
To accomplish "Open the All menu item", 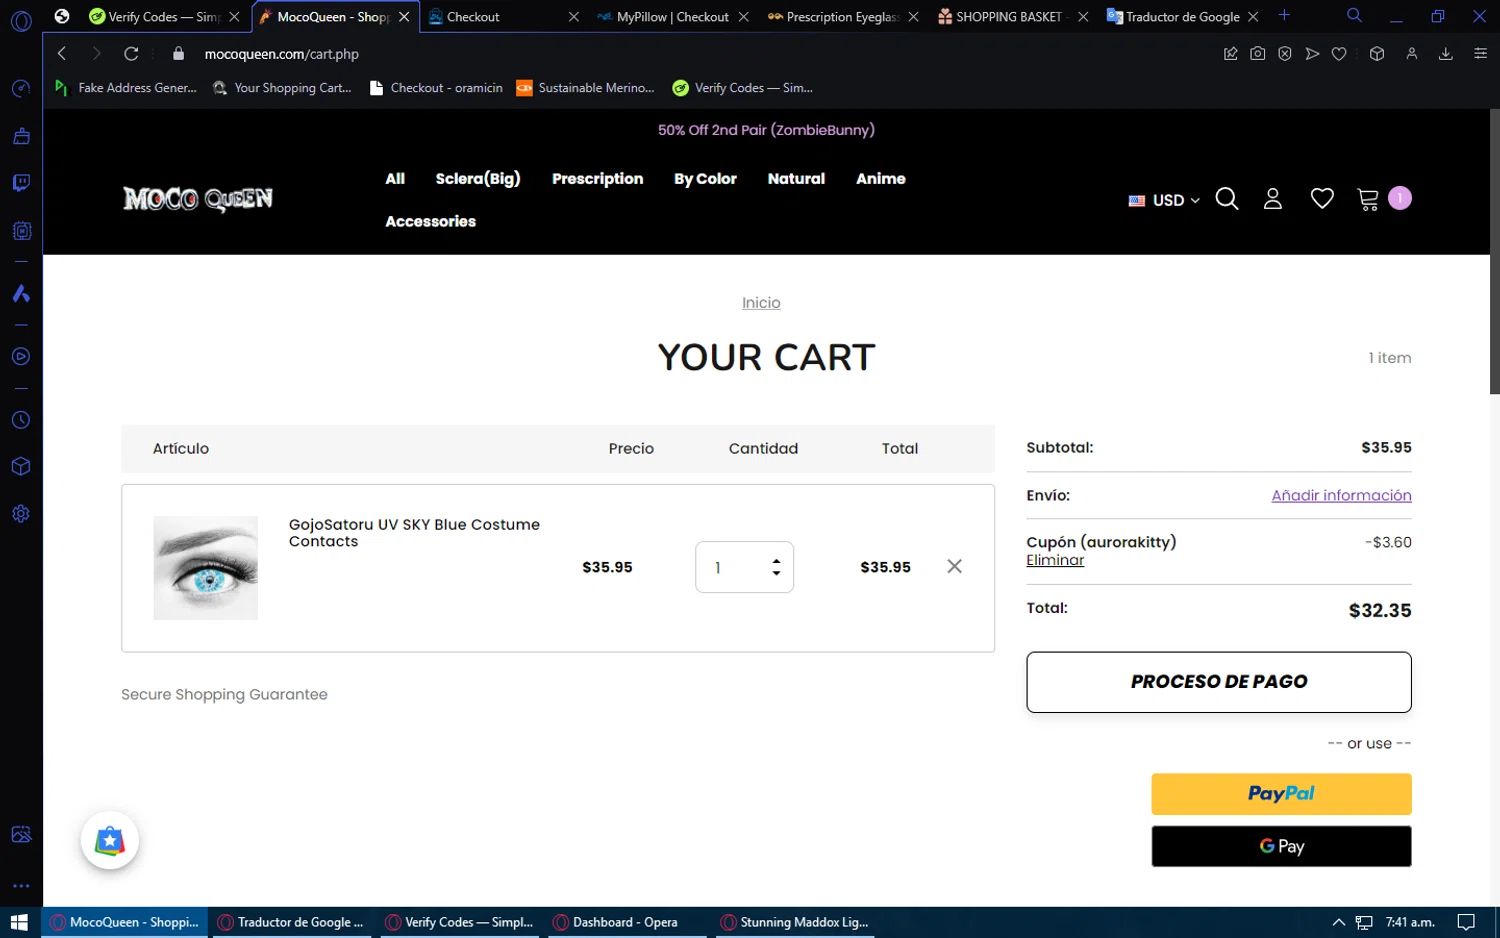I will [x=395, y=179].
